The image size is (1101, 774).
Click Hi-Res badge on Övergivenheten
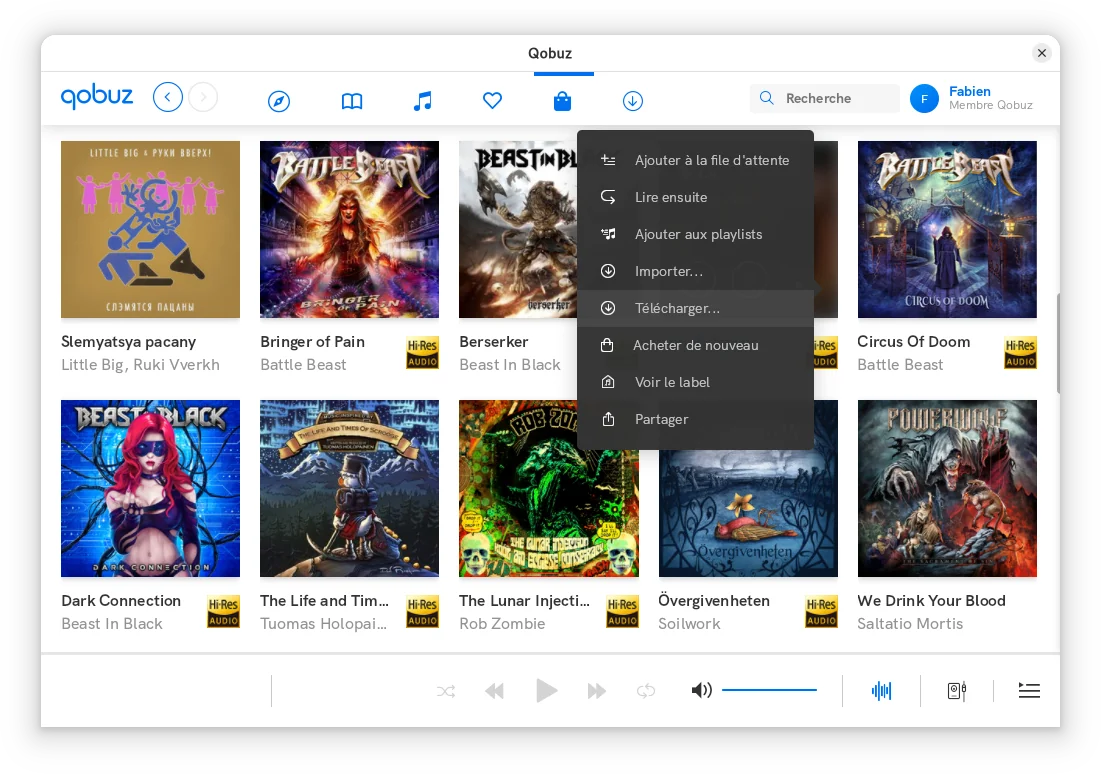822,612
